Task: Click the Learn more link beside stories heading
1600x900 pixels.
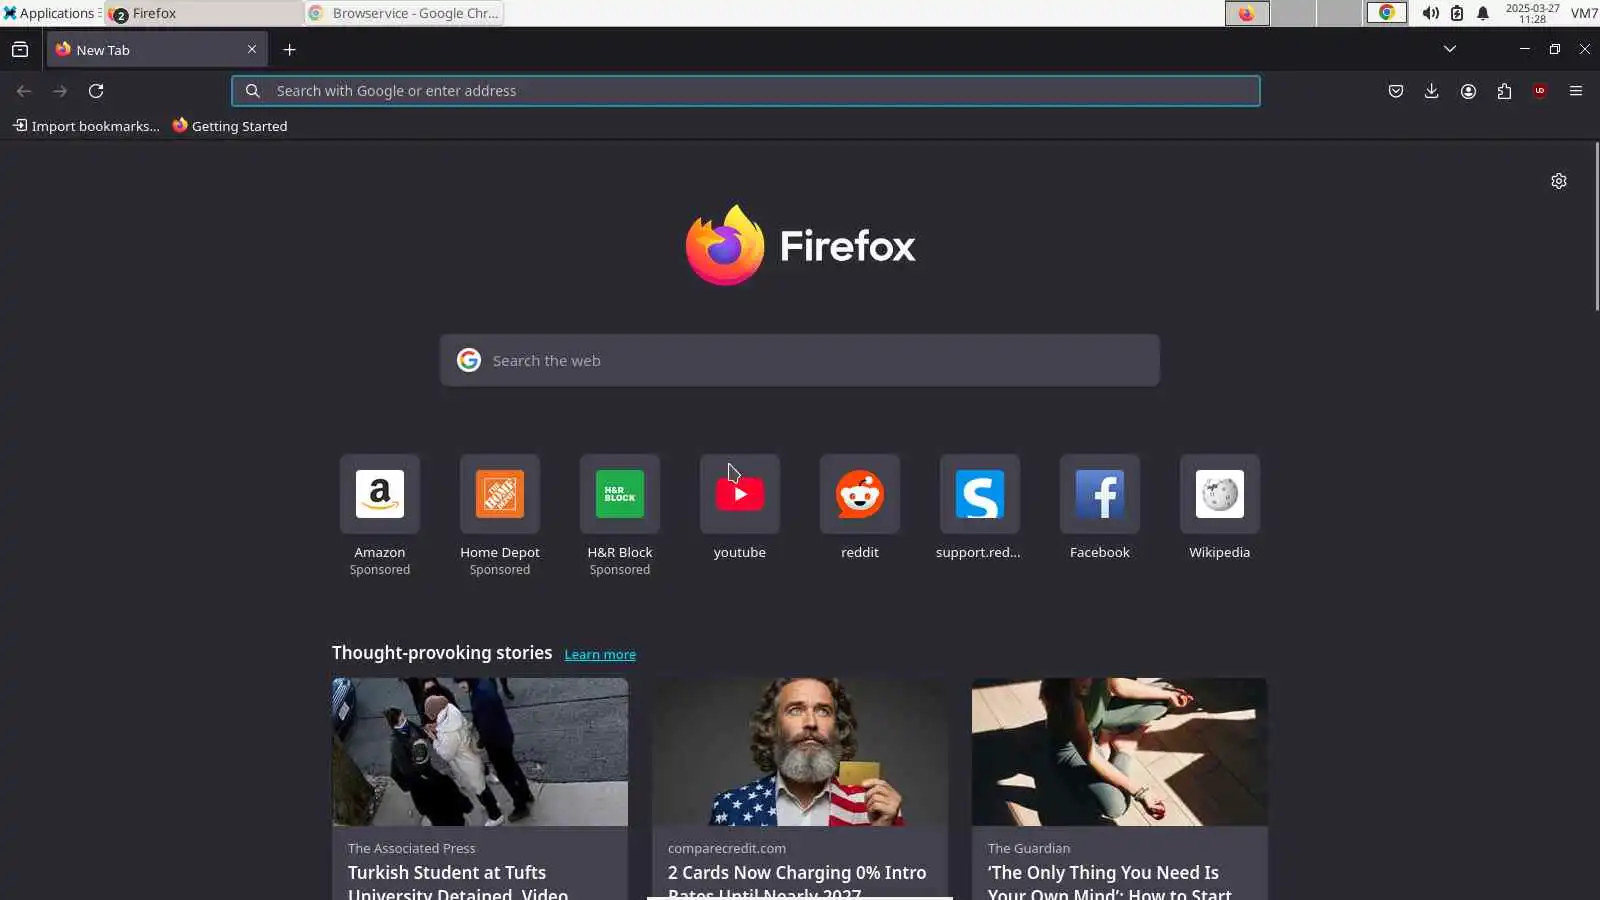Action: click(600, 654)
